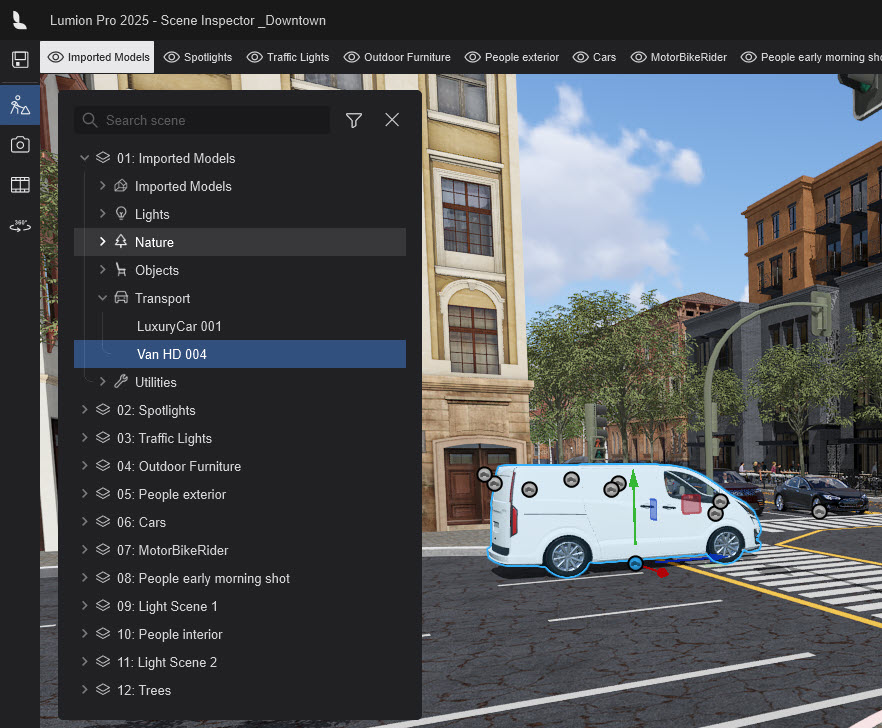Select the 360 Panorama mode icon
Image resolution: width=882 pixels, height=728 pixels.
coord(20,225)
